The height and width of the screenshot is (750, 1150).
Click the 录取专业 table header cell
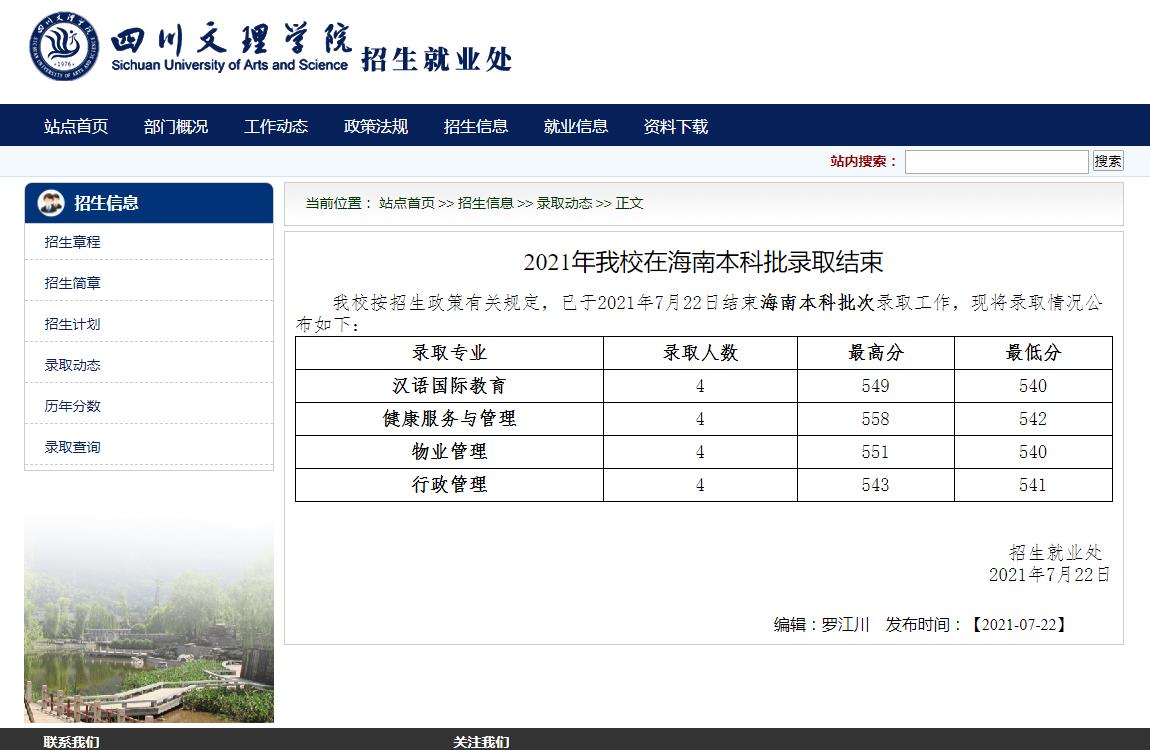[x=450, y=353]
